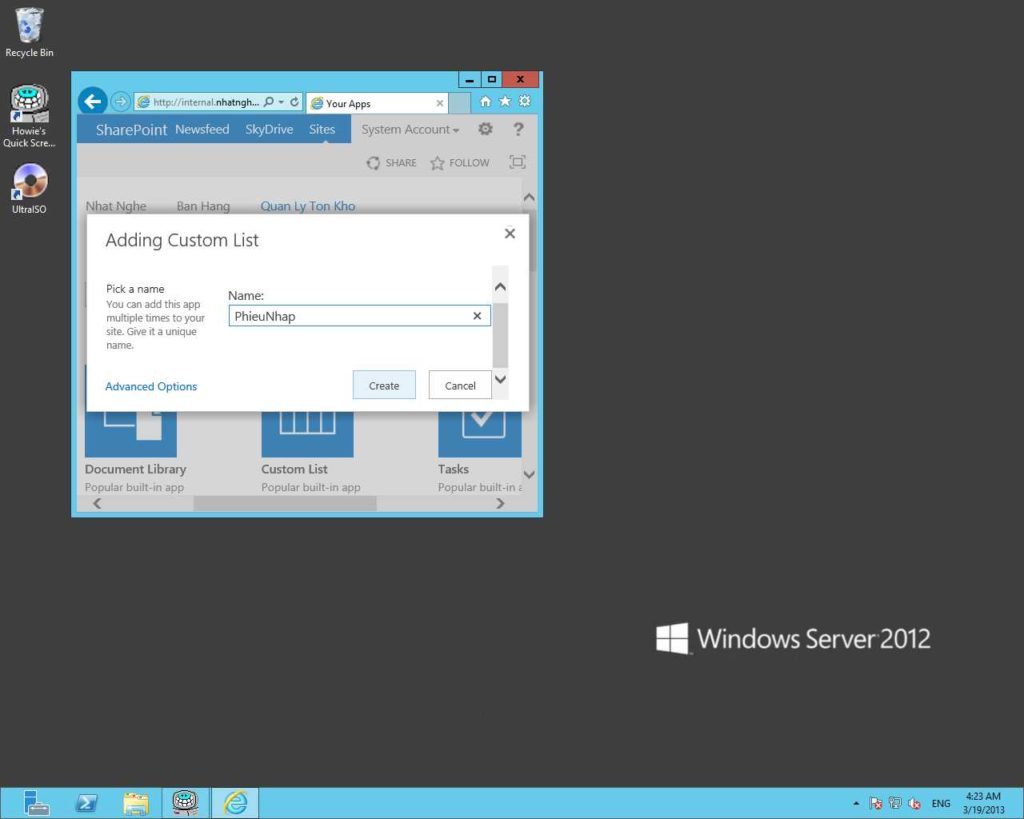This screenshot has height=819, width=1024.
Task: Open the taskbar clock showing 4:23 AM
Action: click(983, 803)
